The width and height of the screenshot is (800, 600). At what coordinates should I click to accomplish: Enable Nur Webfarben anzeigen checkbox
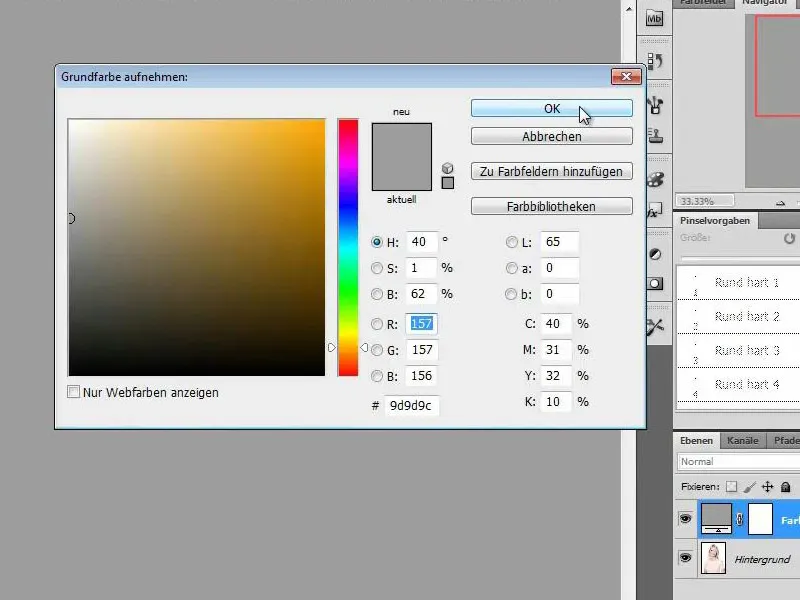[73, 393]
